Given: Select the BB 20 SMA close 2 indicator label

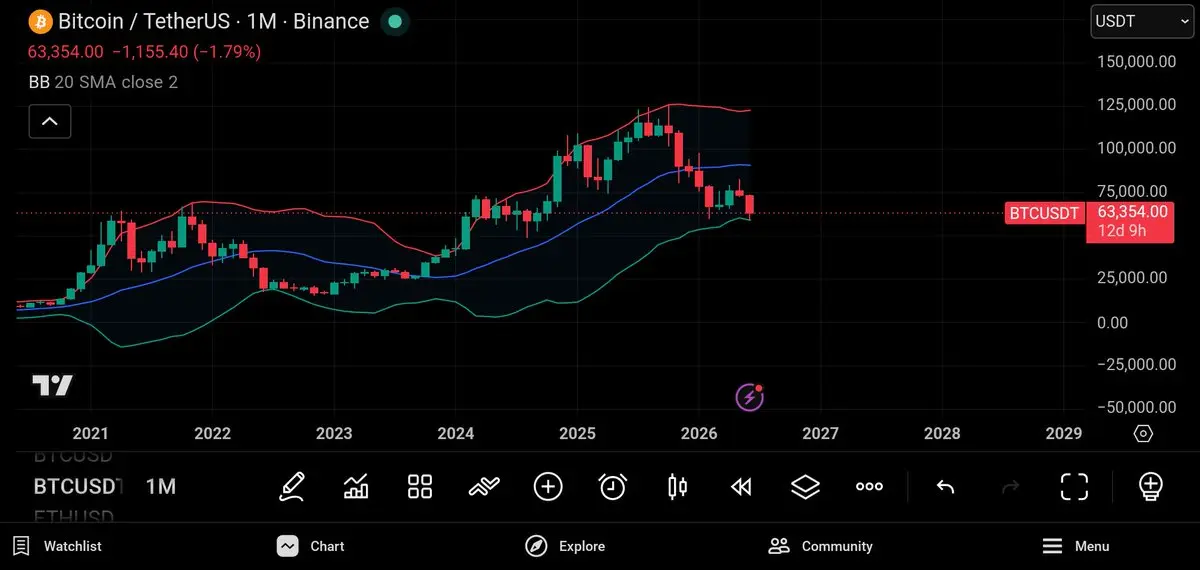Looking at the screenshot, I should point(103,82).
